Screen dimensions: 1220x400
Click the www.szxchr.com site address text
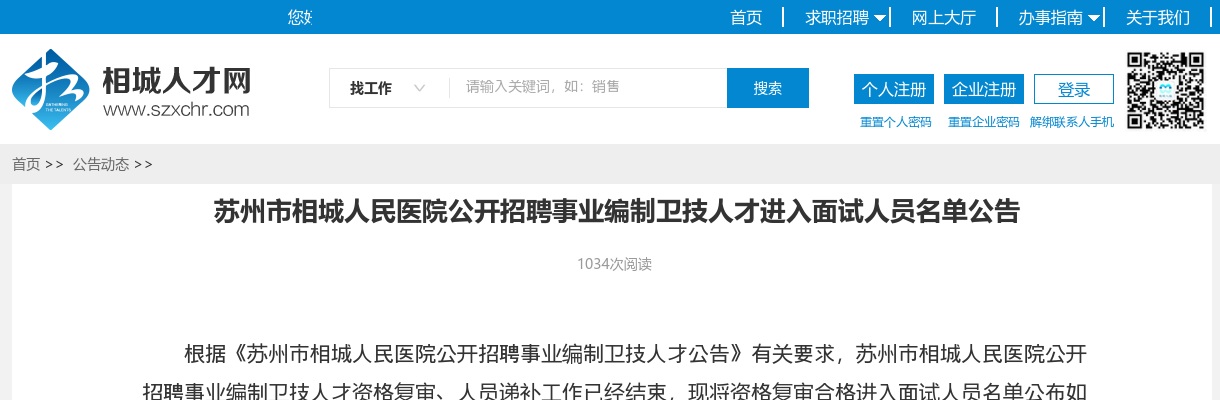tap(176, 109)
